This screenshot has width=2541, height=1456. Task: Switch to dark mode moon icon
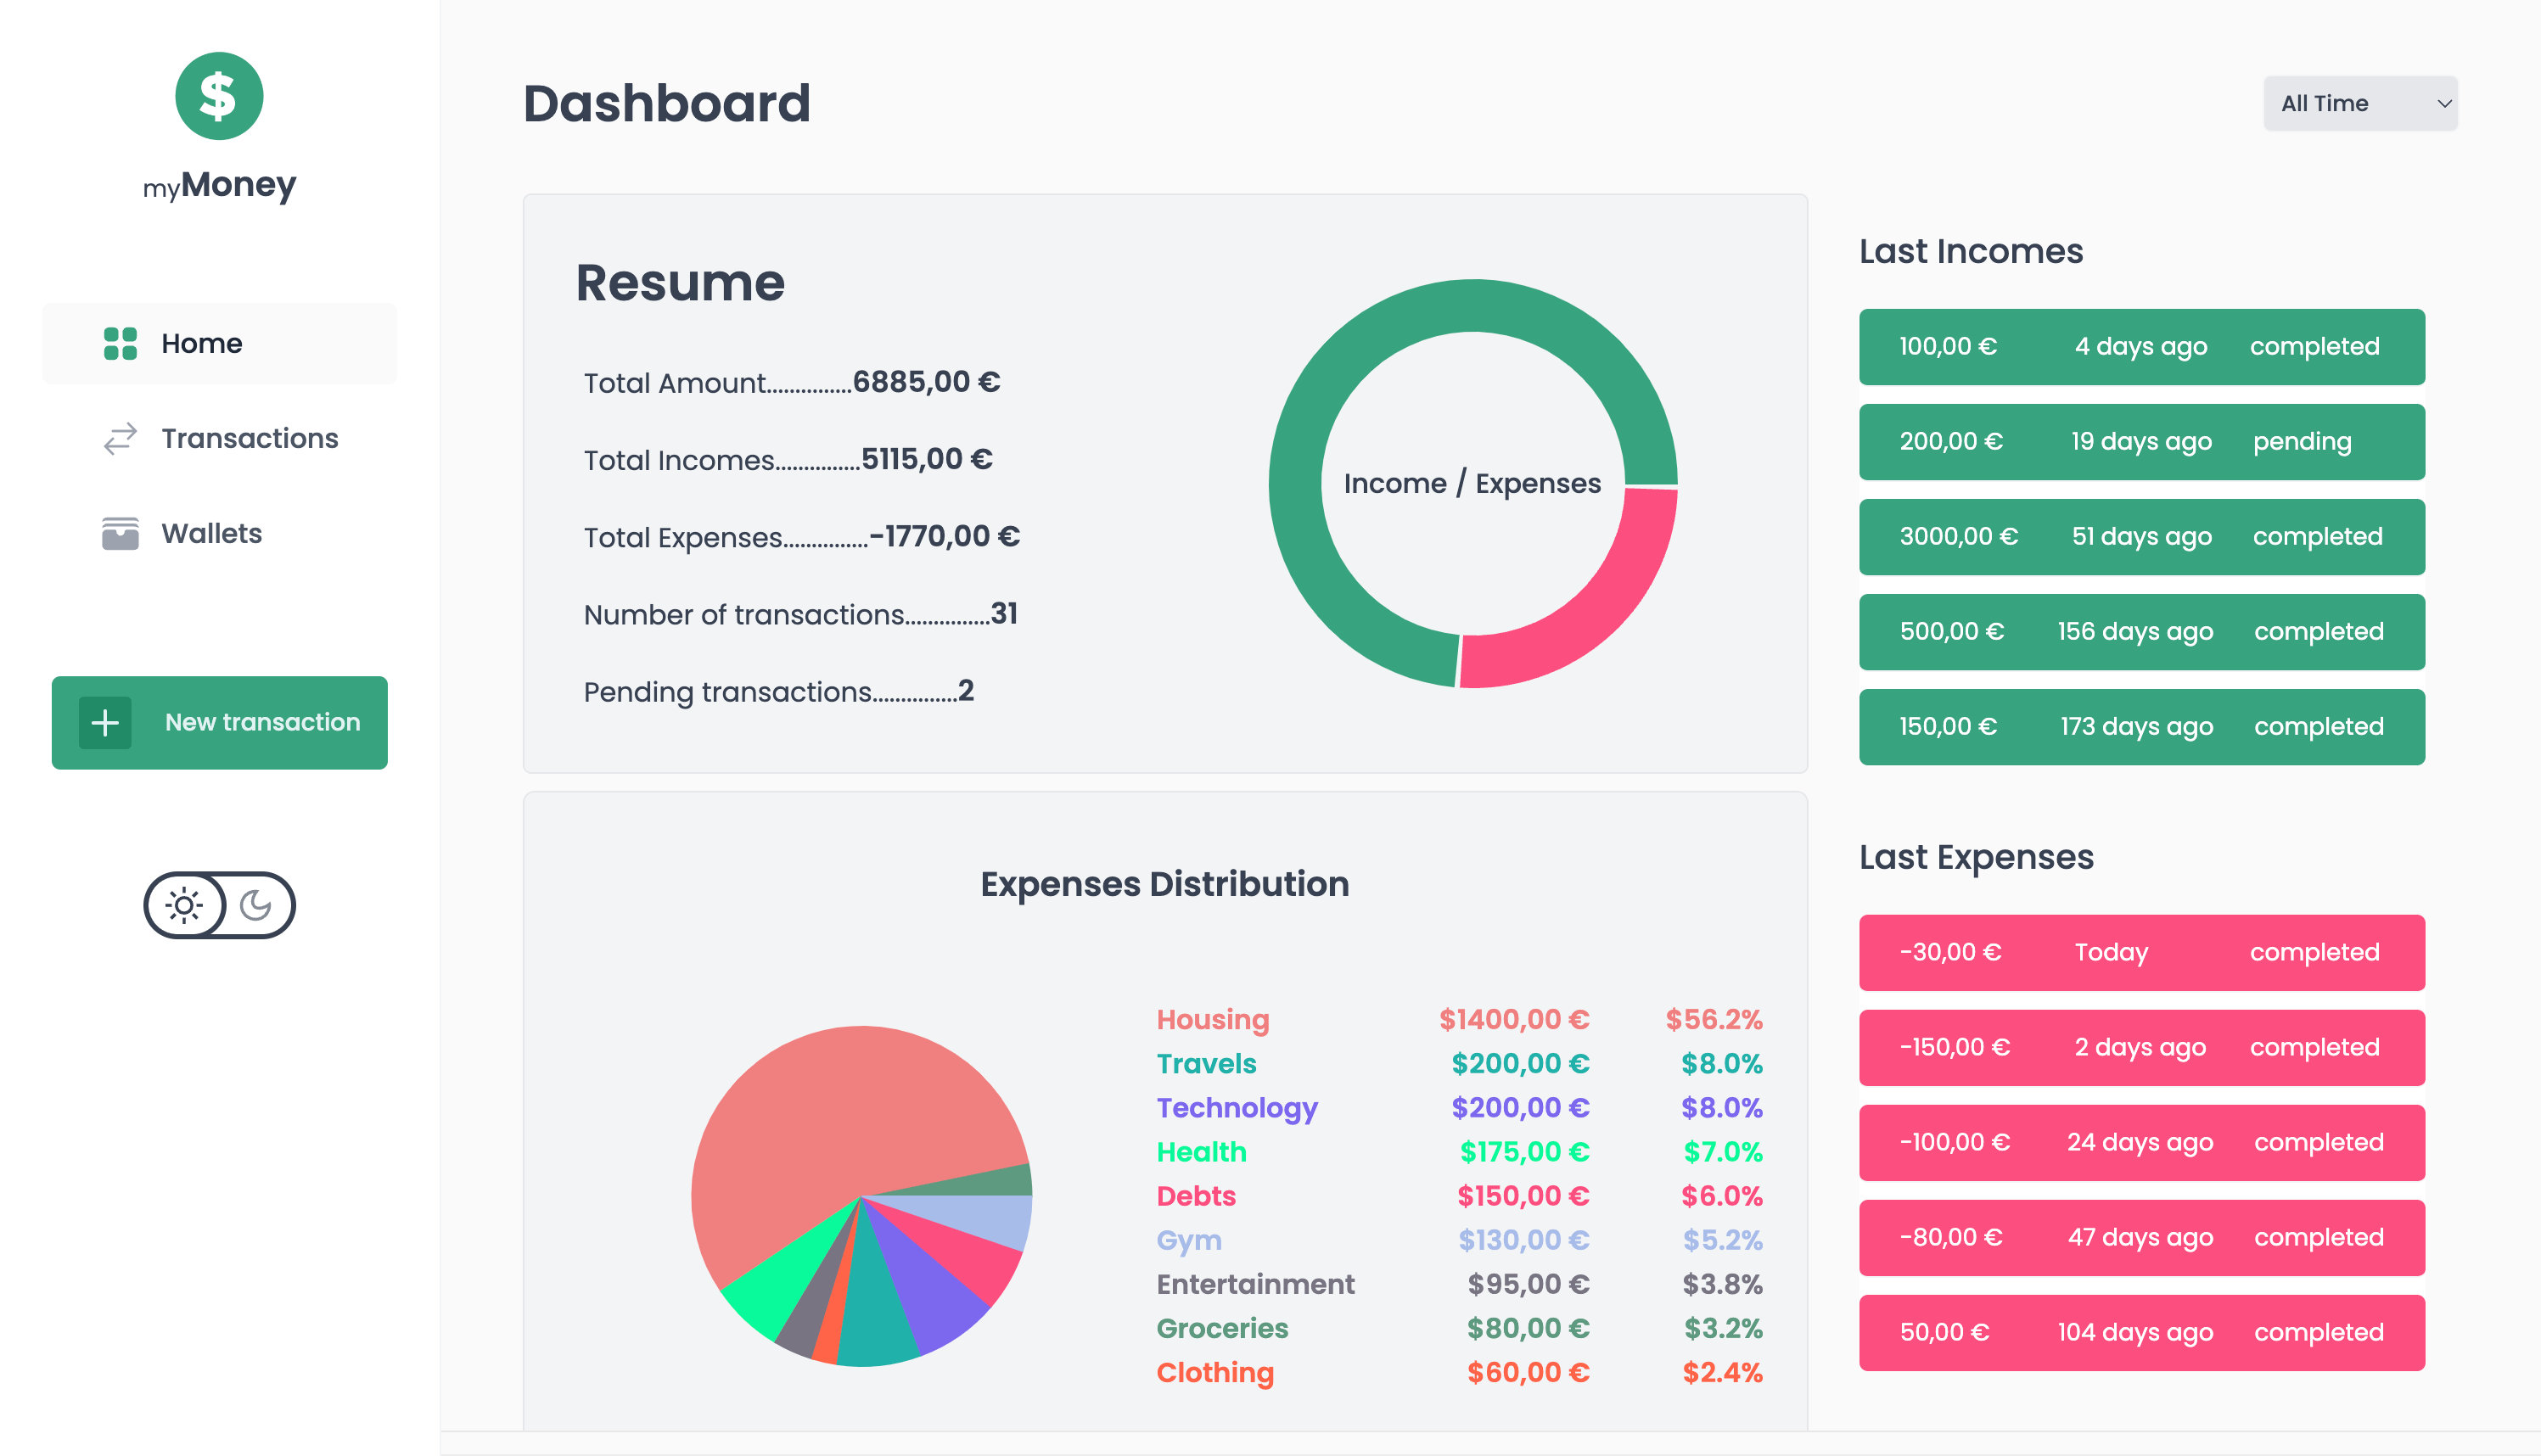pyautogui.click(x=256, y=906)
